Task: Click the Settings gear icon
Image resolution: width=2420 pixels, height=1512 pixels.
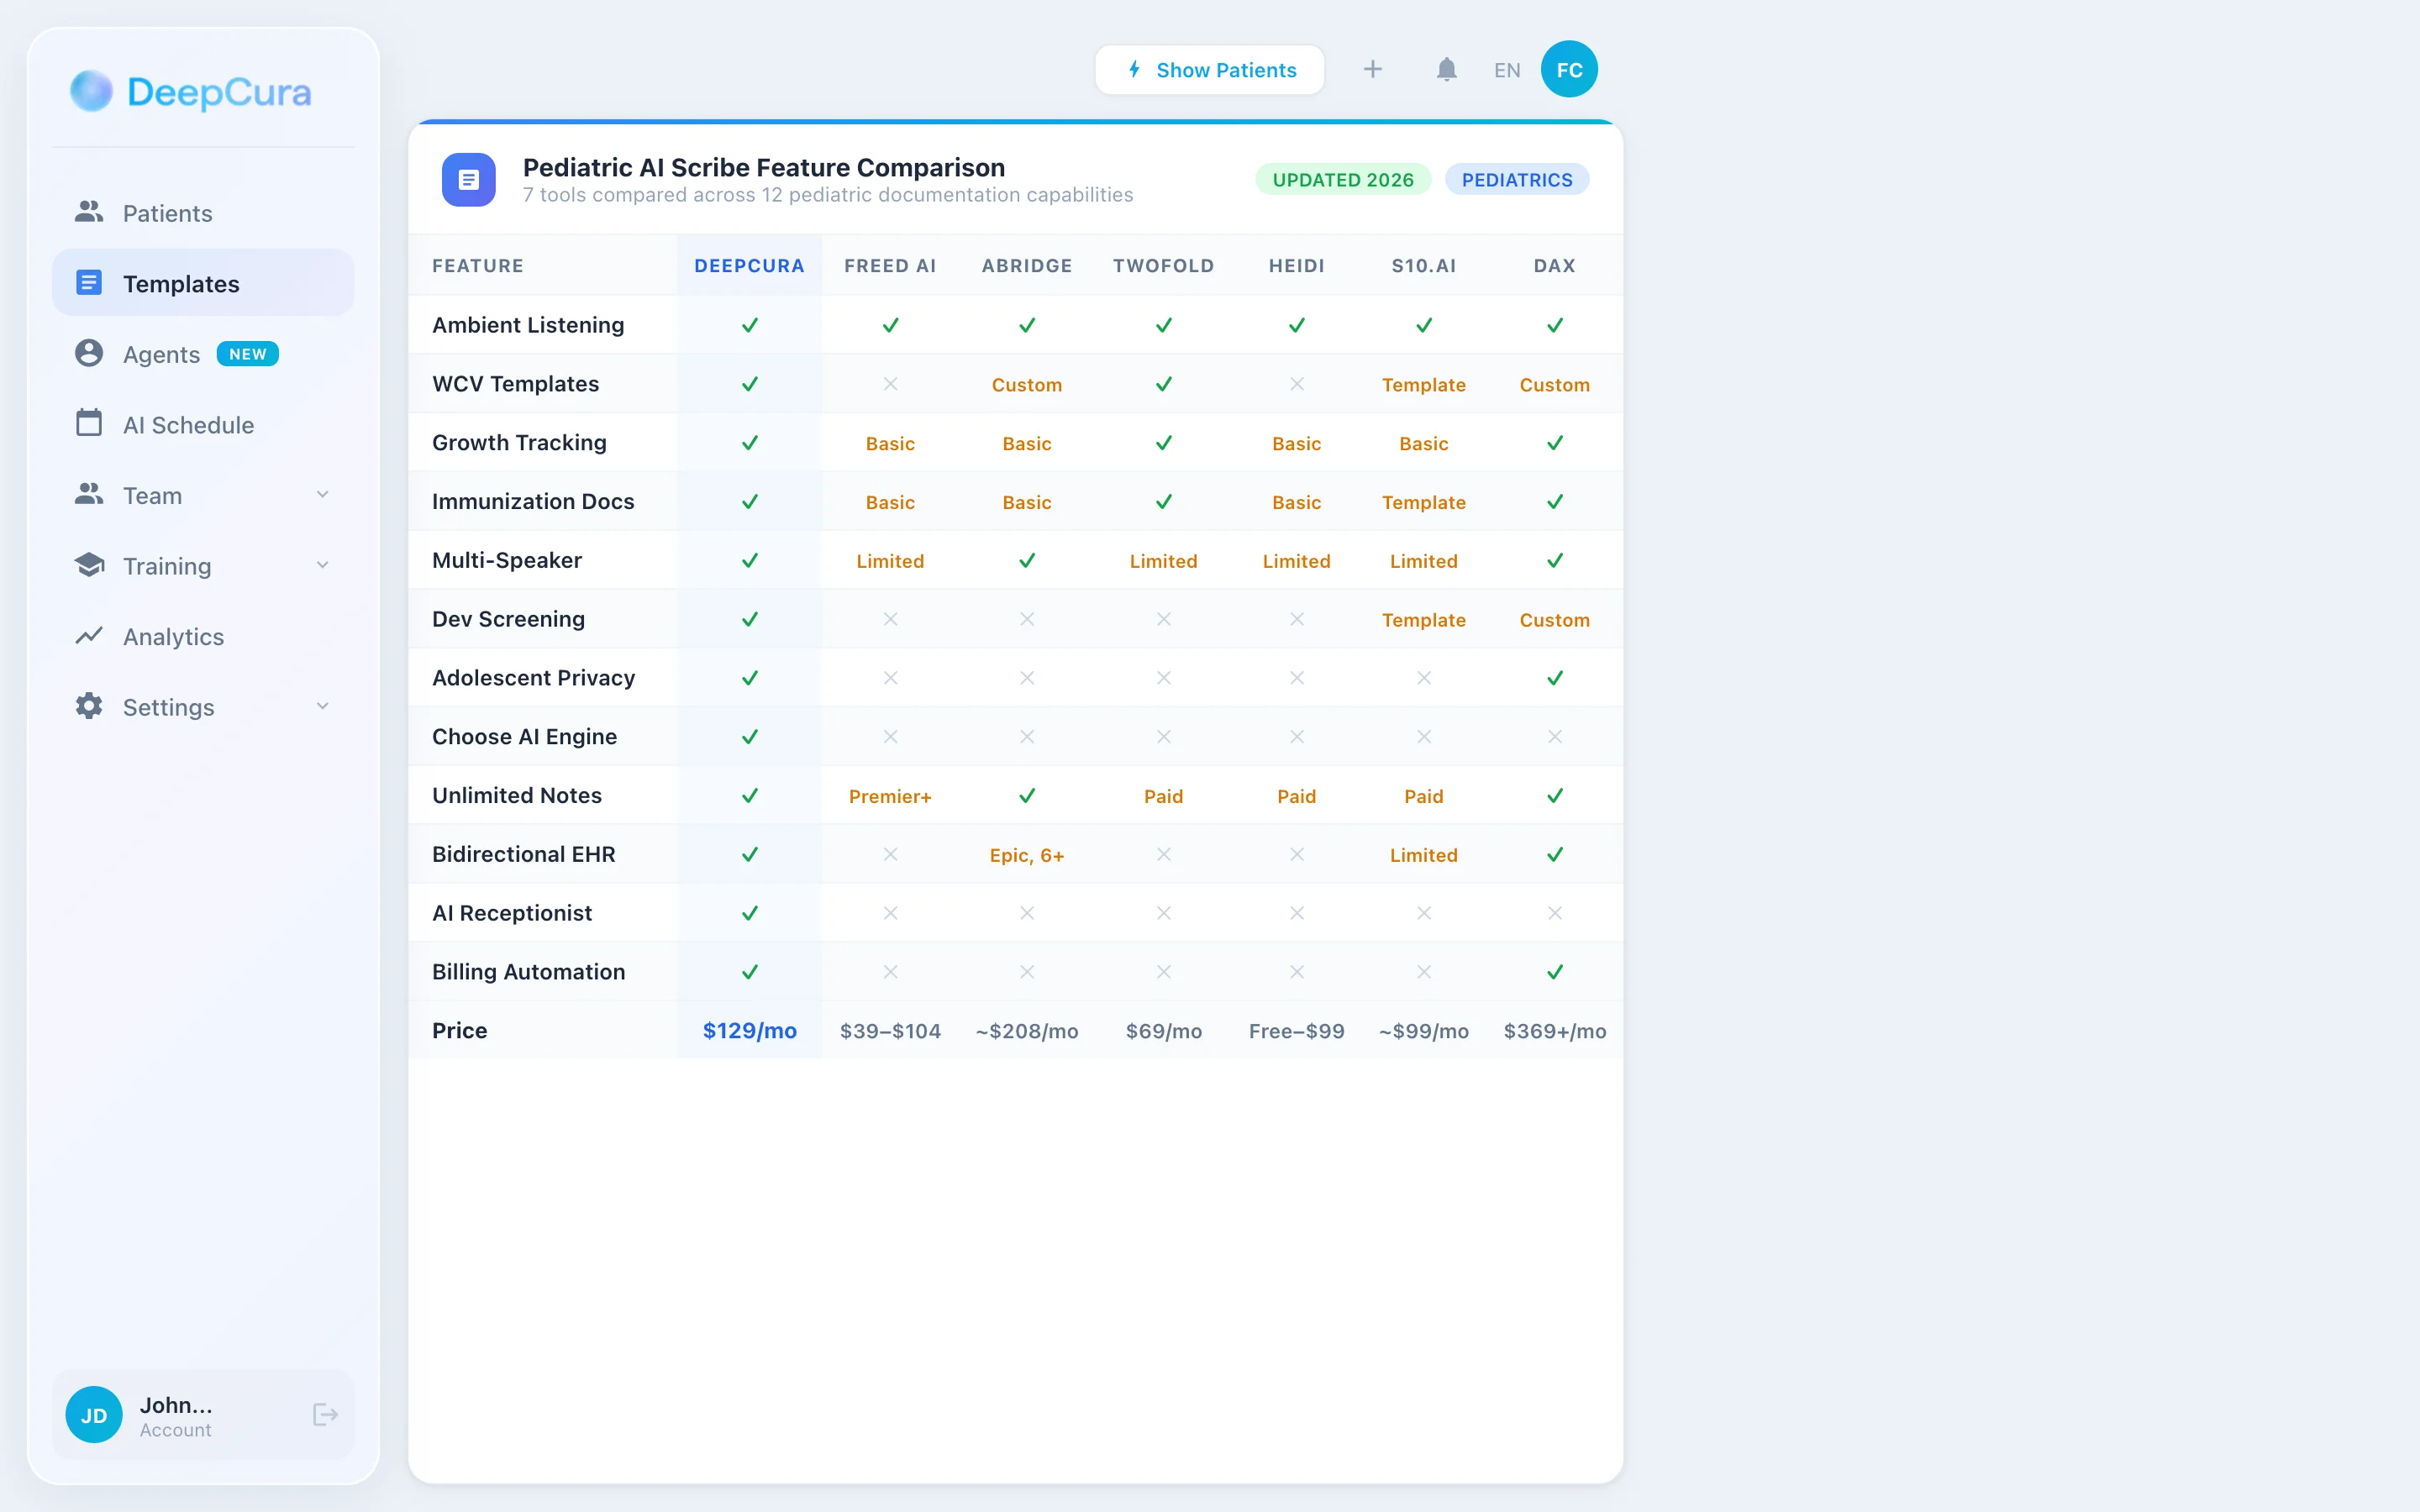Action: pyautogui.click(x=89, y=707)
